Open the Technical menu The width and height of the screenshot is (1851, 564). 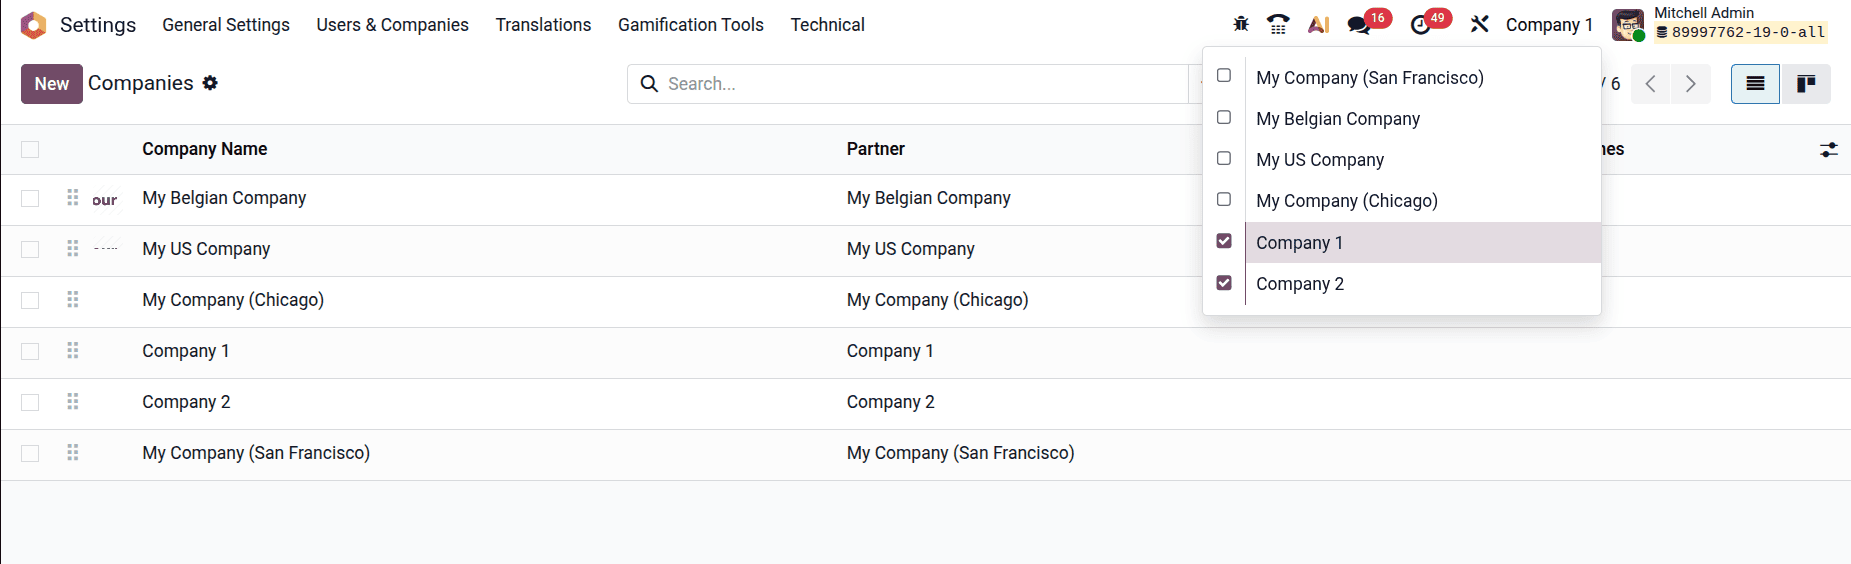tap(827, 25)
